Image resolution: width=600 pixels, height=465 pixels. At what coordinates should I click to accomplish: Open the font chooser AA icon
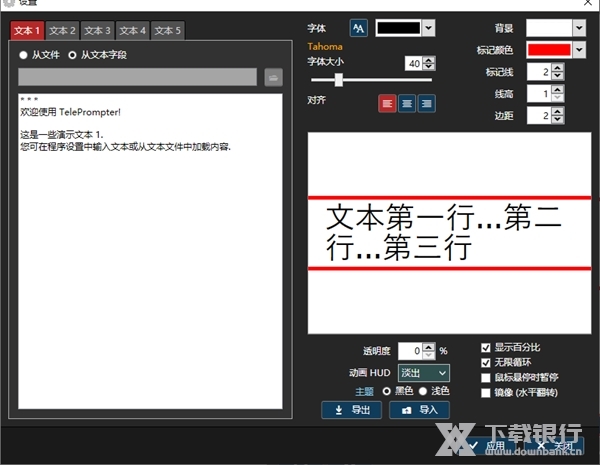[x=359, y=28]
